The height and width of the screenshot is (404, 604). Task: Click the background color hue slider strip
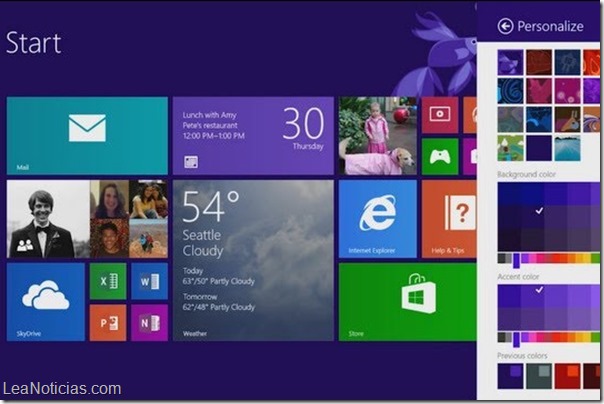pos(549,258)
